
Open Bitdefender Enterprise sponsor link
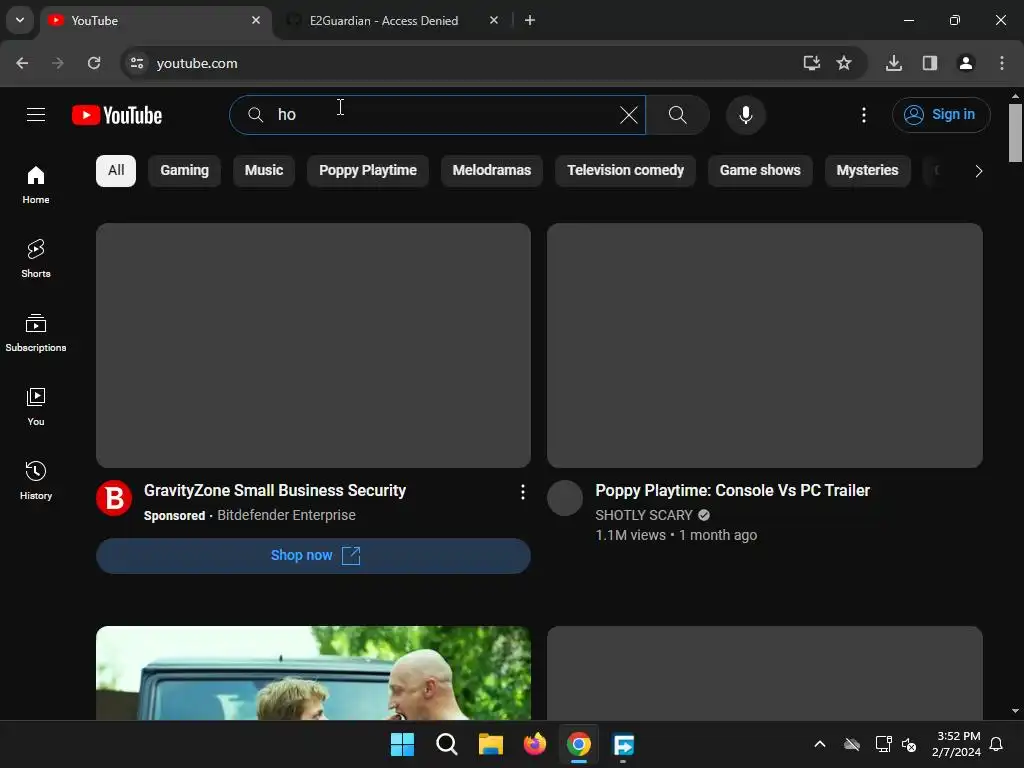[x=286, y=515]
